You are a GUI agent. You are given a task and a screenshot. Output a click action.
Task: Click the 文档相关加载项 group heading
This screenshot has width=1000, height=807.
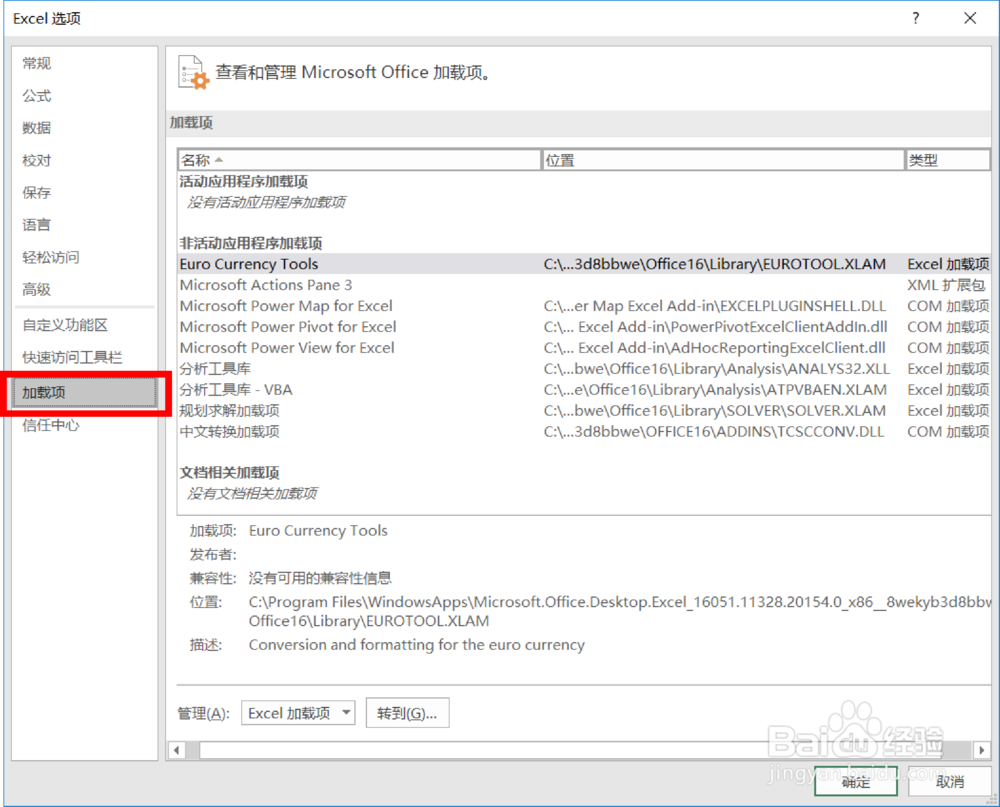[x=230, y=473]
